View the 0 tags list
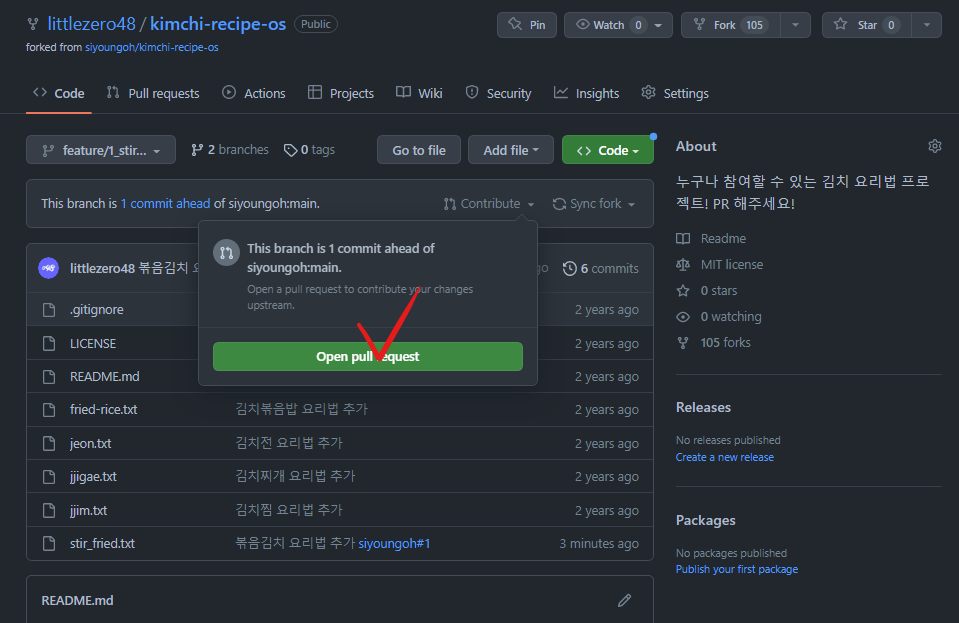This screenshot has width=959, height=623. 309,150
